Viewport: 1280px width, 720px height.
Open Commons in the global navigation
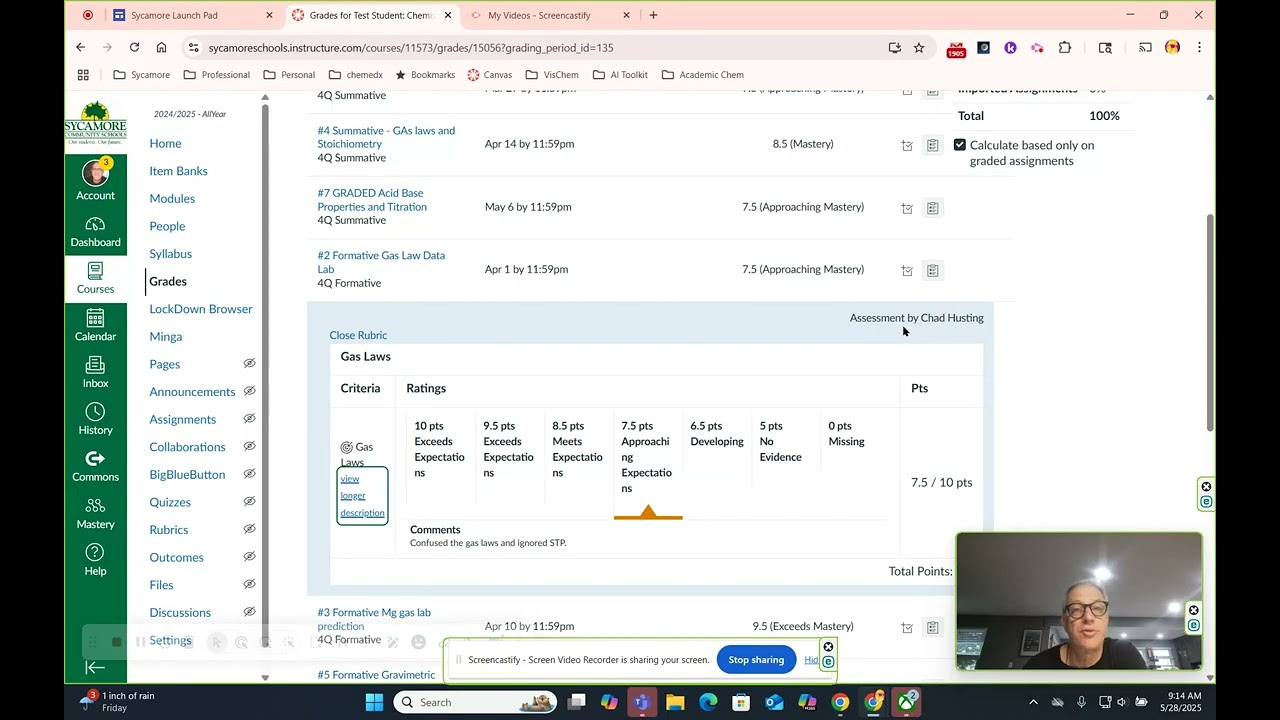point(96,466)
